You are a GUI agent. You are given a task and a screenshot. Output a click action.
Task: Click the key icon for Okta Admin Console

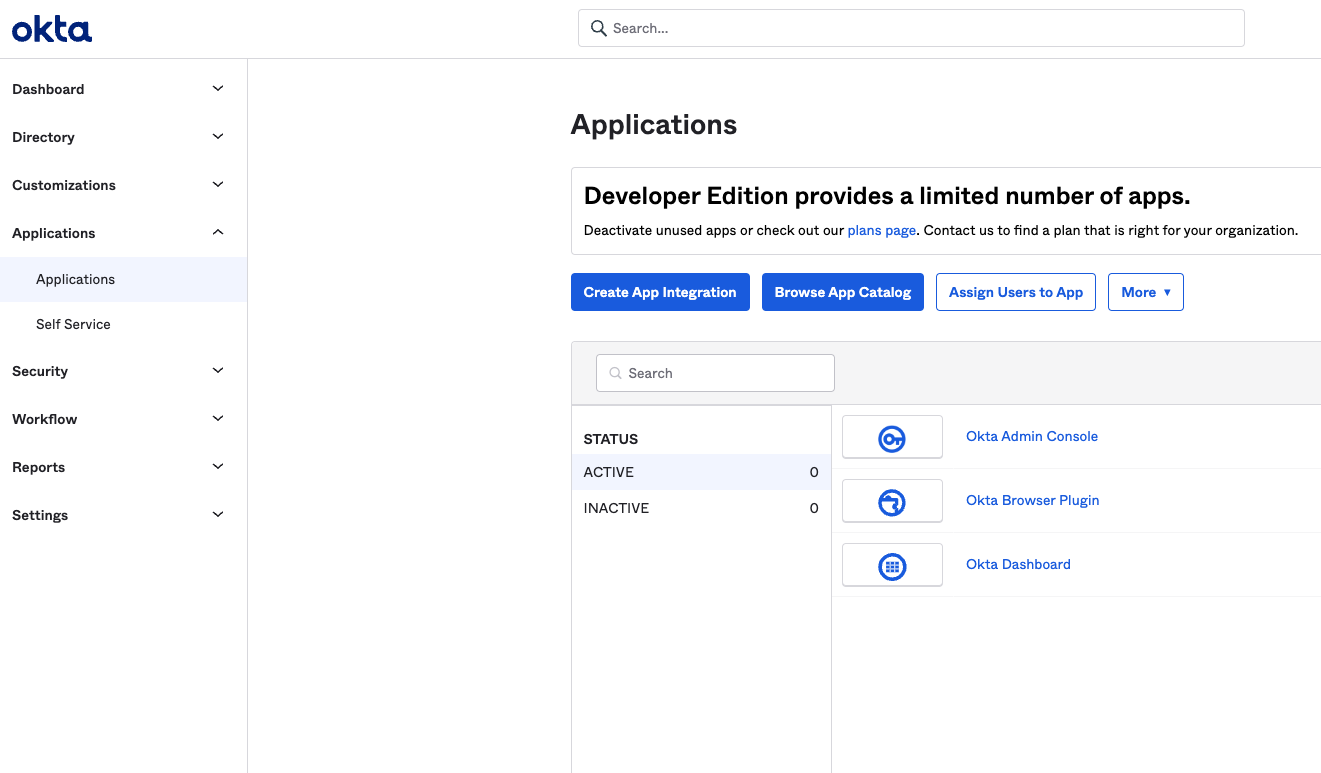pos(891,437)
